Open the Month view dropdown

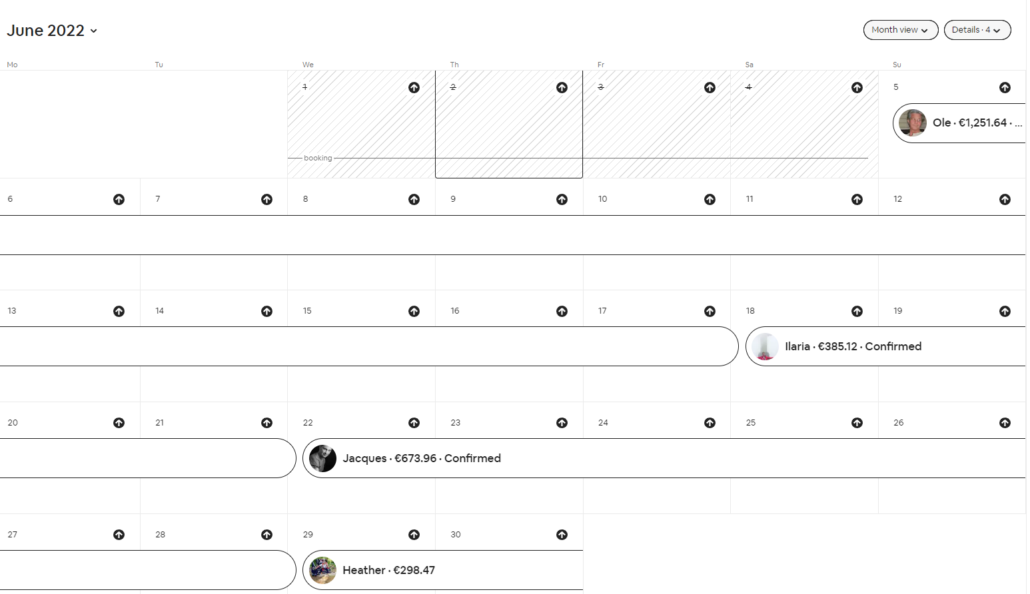tap(900, 30)
